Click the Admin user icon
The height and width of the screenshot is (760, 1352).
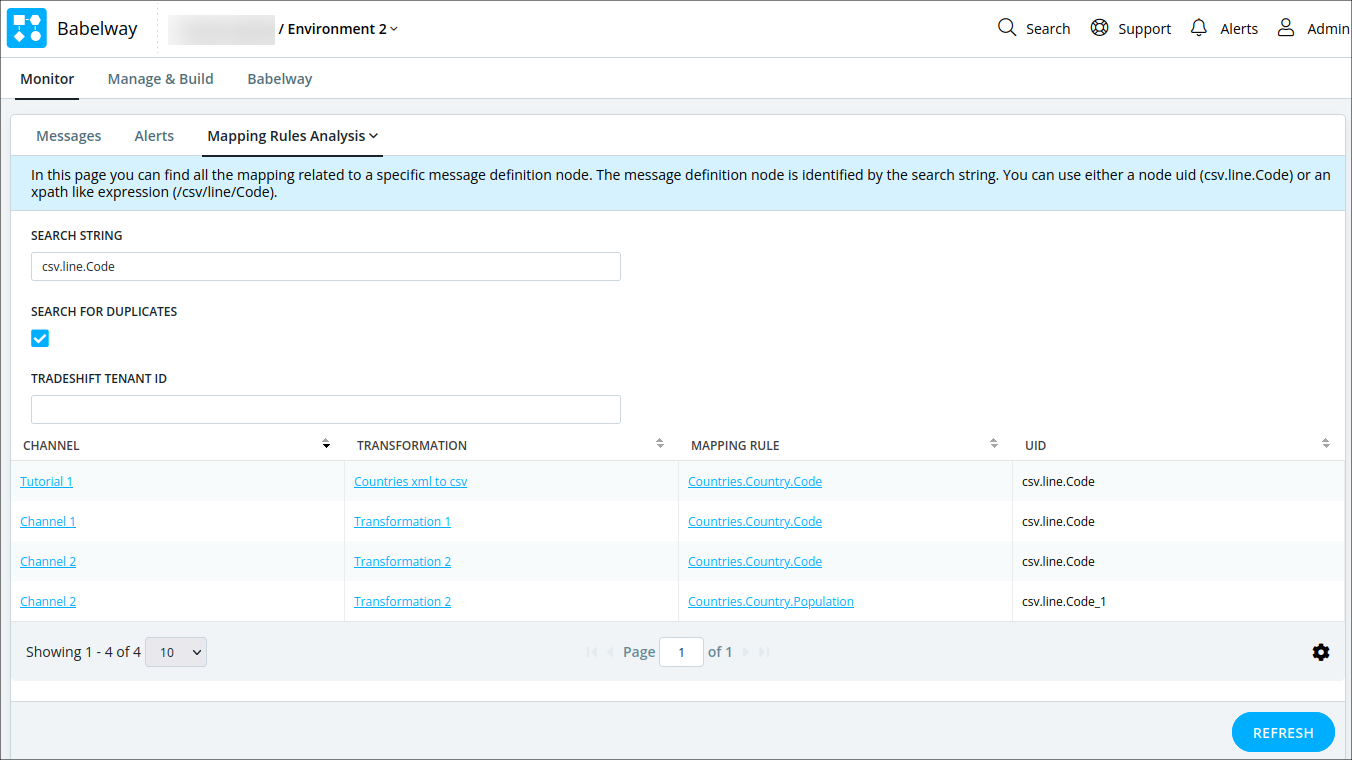pyautogui.click(x=1286, y=28)
